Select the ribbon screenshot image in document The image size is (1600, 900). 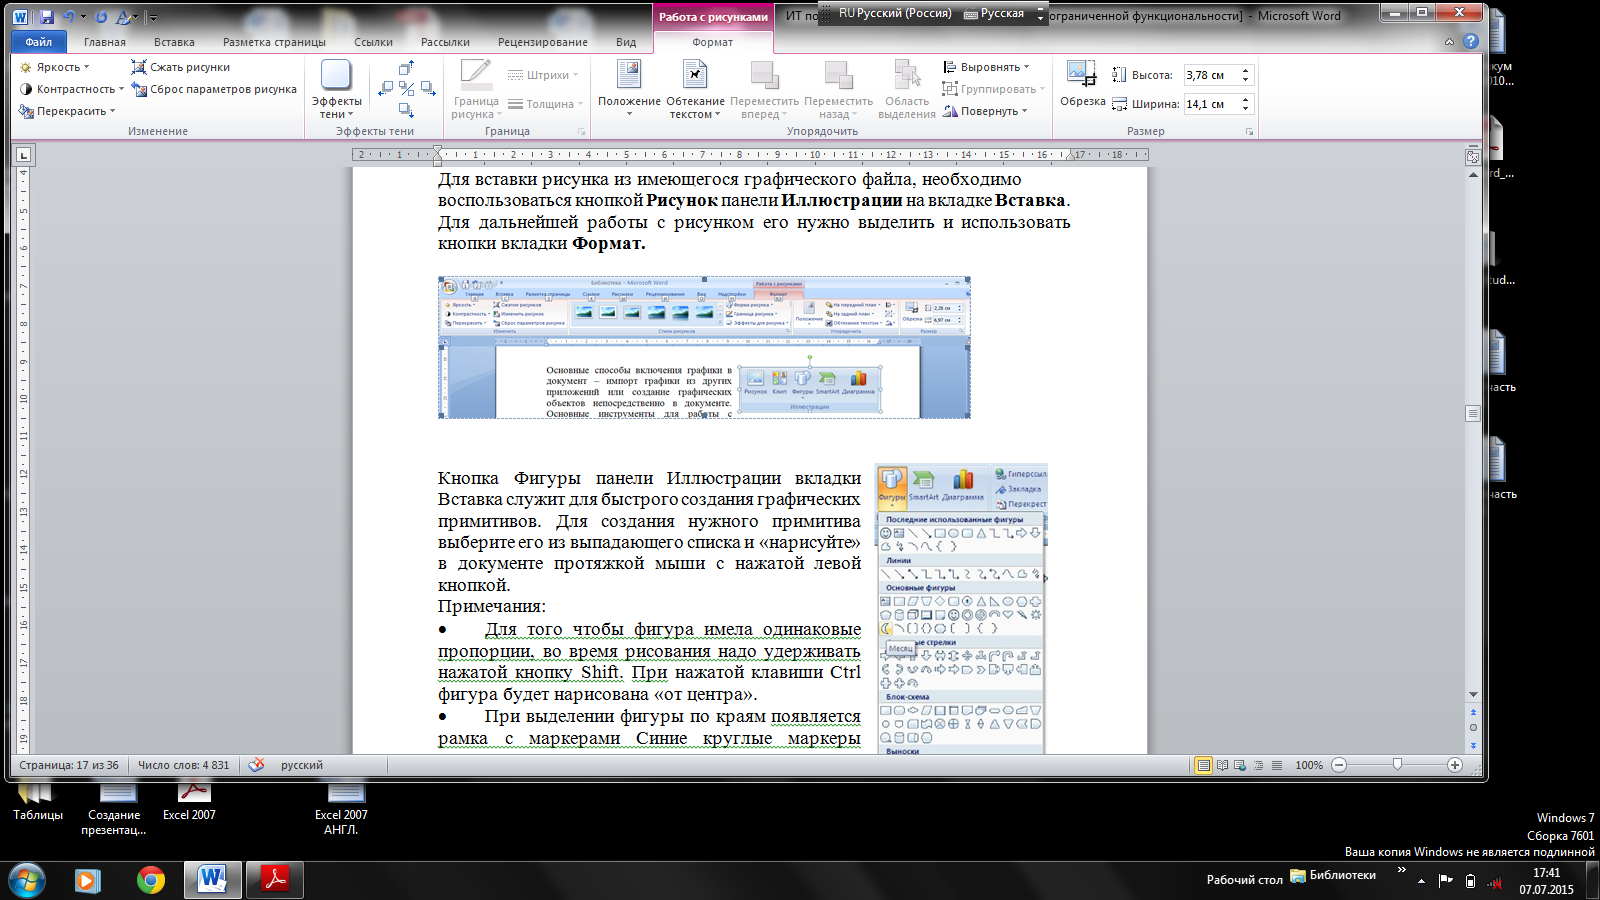[x=704, y=347]
